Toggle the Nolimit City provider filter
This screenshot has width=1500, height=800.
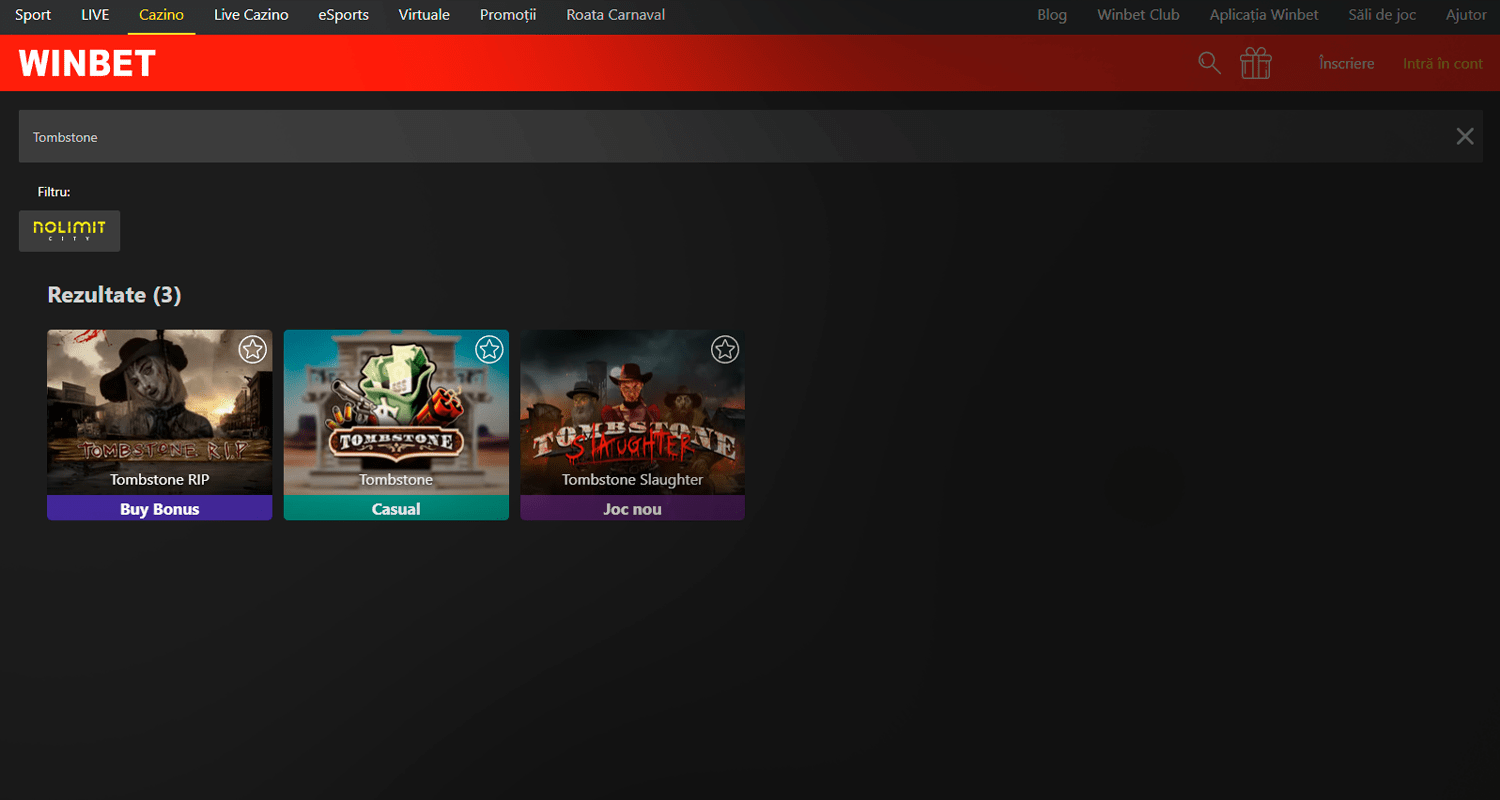69,231
